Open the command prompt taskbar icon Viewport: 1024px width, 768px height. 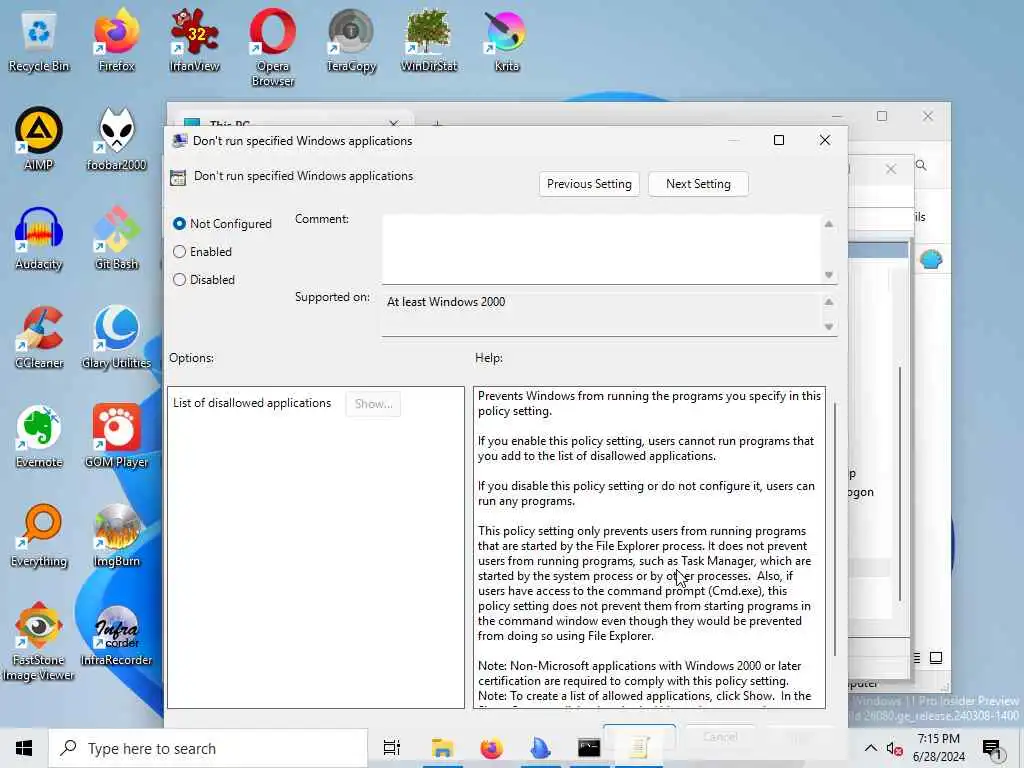click(x=588, y=748)
